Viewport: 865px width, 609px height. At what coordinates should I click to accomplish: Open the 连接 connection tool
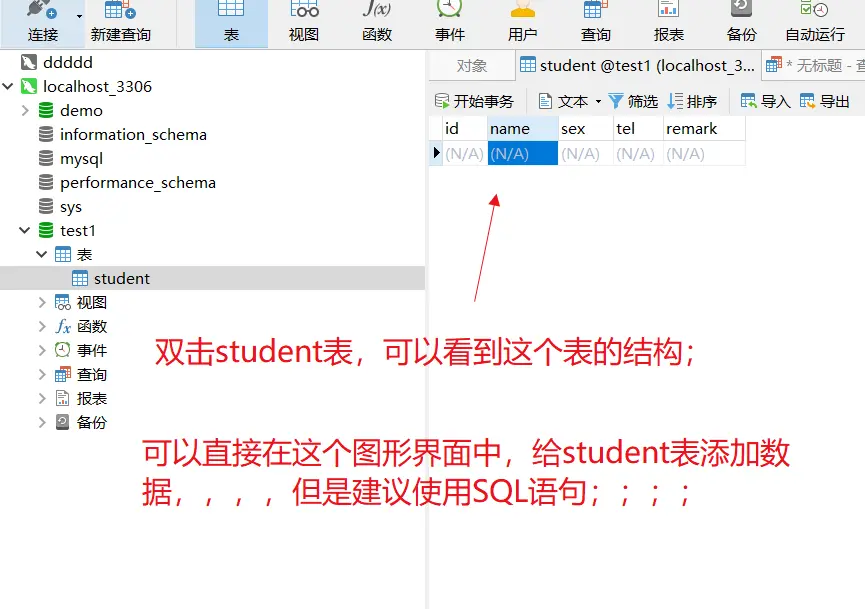41,23
